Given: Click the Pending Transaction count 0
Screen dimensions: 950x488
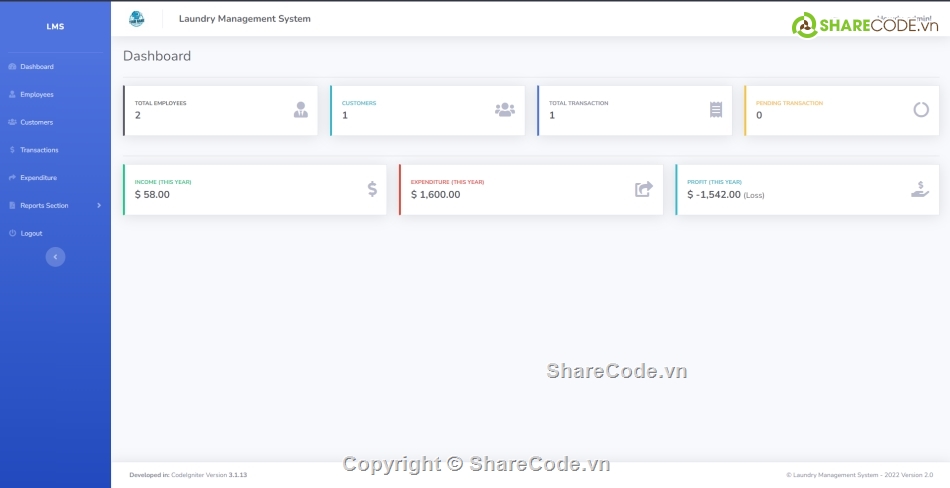Looking at the screenshot, I should pos(759,115).
